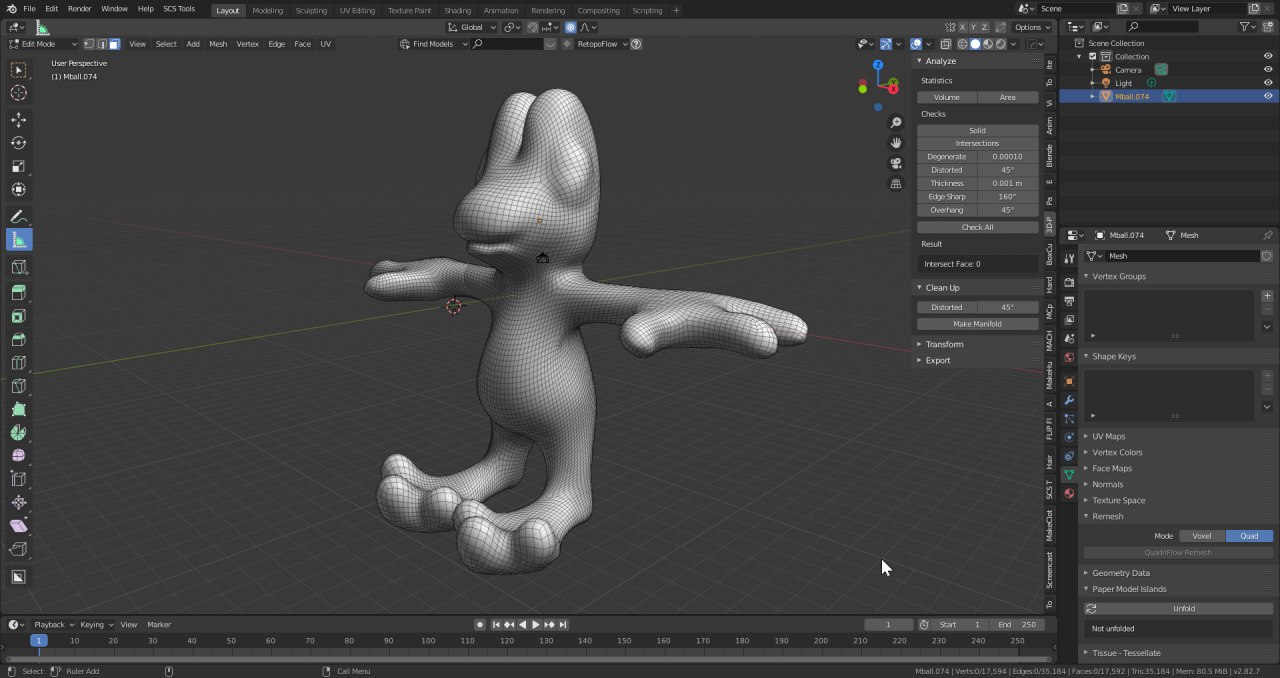Choose the Annotate pencil tool

point(18,217)
